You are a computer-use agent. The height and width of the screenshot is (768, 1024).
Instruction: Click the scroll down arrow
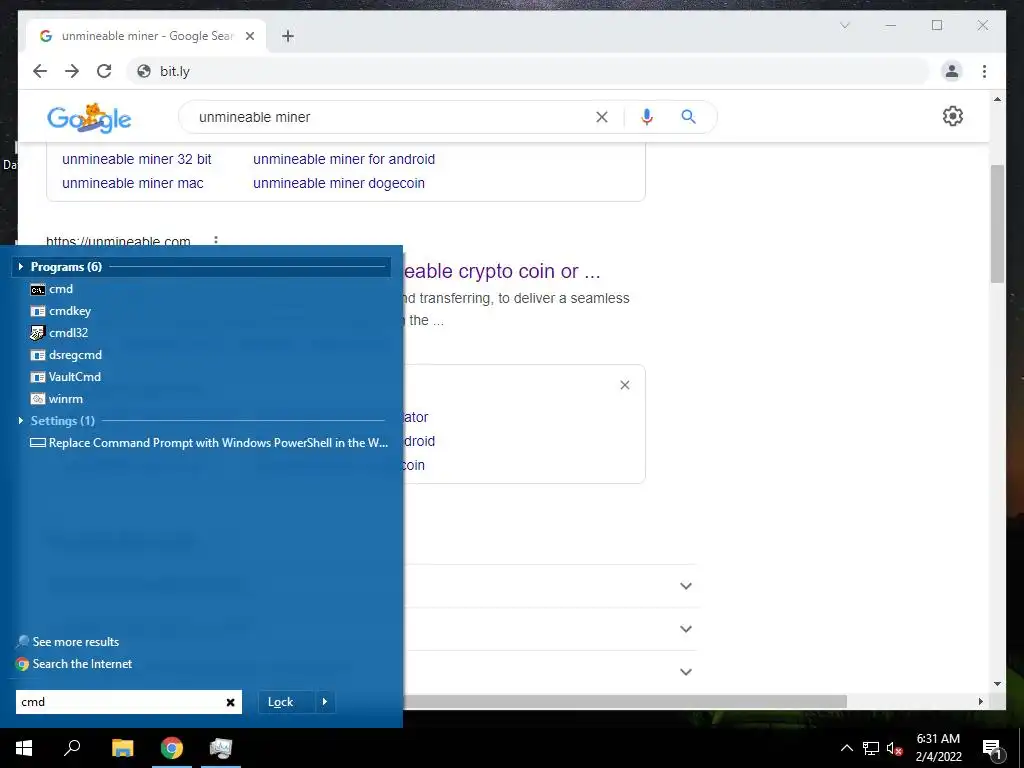tap(997, 684)
